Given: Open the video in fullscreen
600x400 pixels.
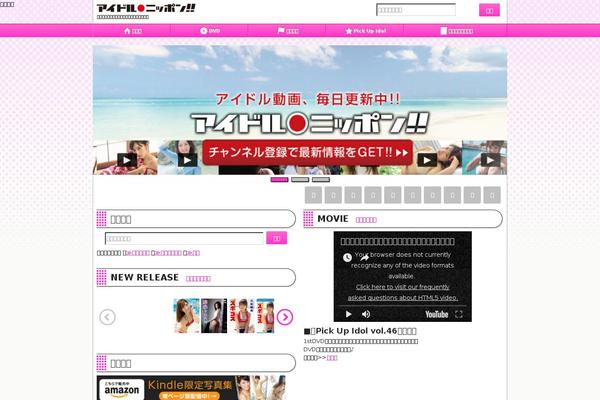Looking at the screenshot, I should [x=458, y=314].
